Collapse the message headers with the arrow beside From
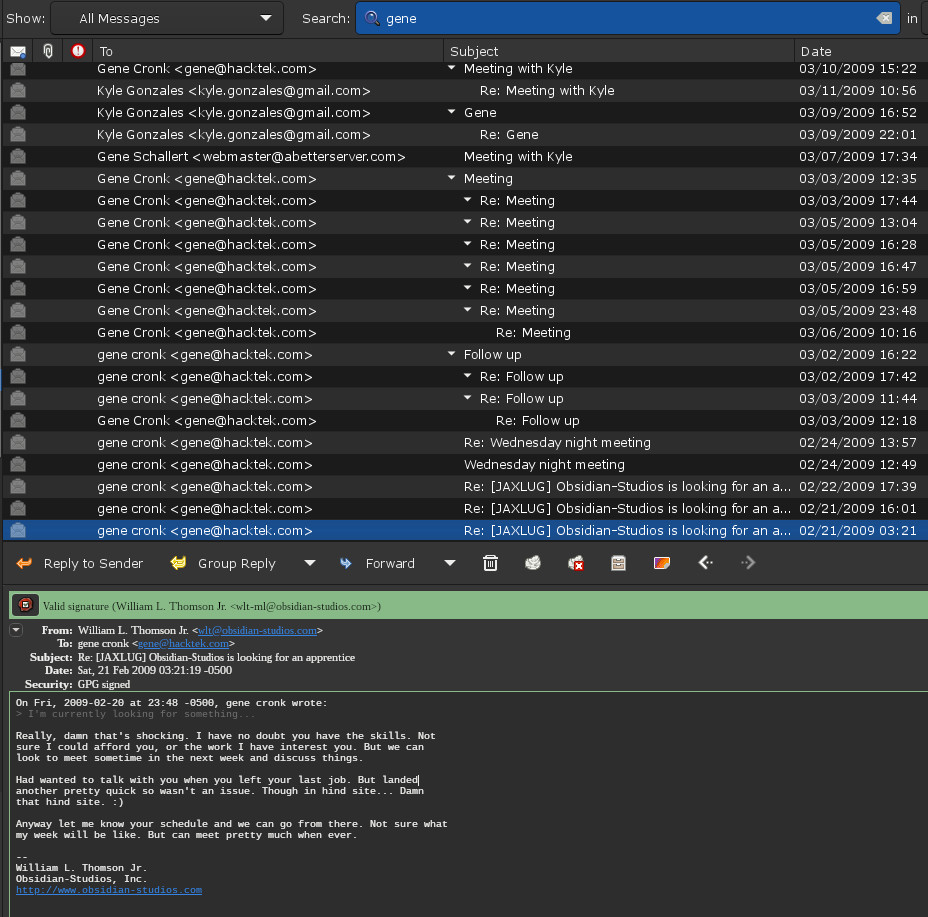The image size is (928, 917). [x=16, y=630]
